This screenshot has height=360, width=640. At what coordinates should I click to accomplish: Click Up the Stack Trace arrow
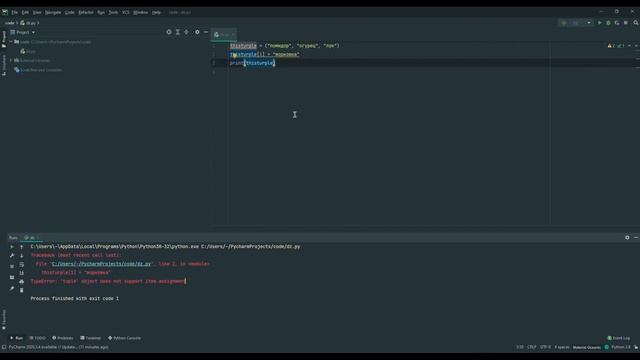[22, 247]
